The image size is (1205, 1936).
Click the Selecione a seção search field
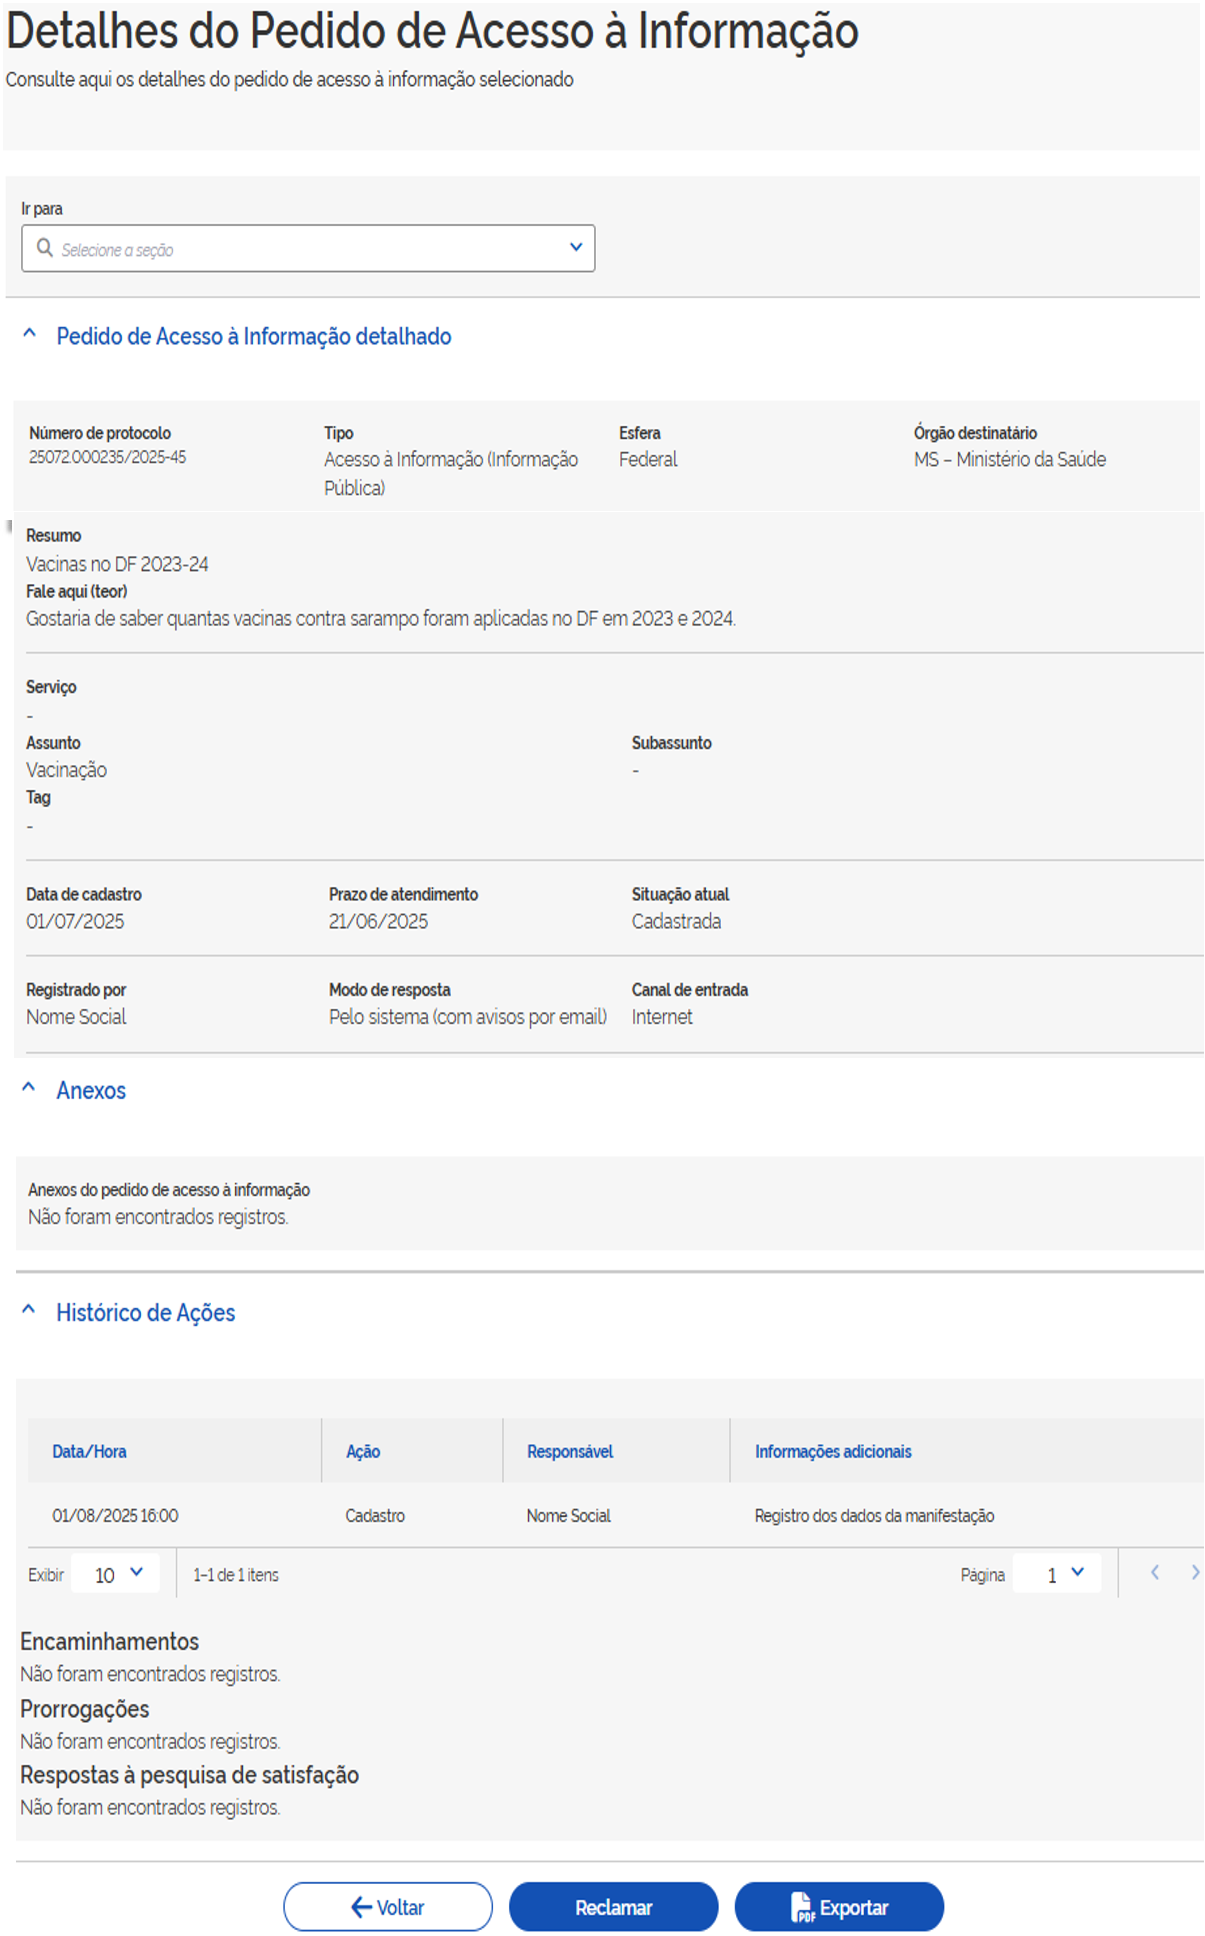point(300,249)
